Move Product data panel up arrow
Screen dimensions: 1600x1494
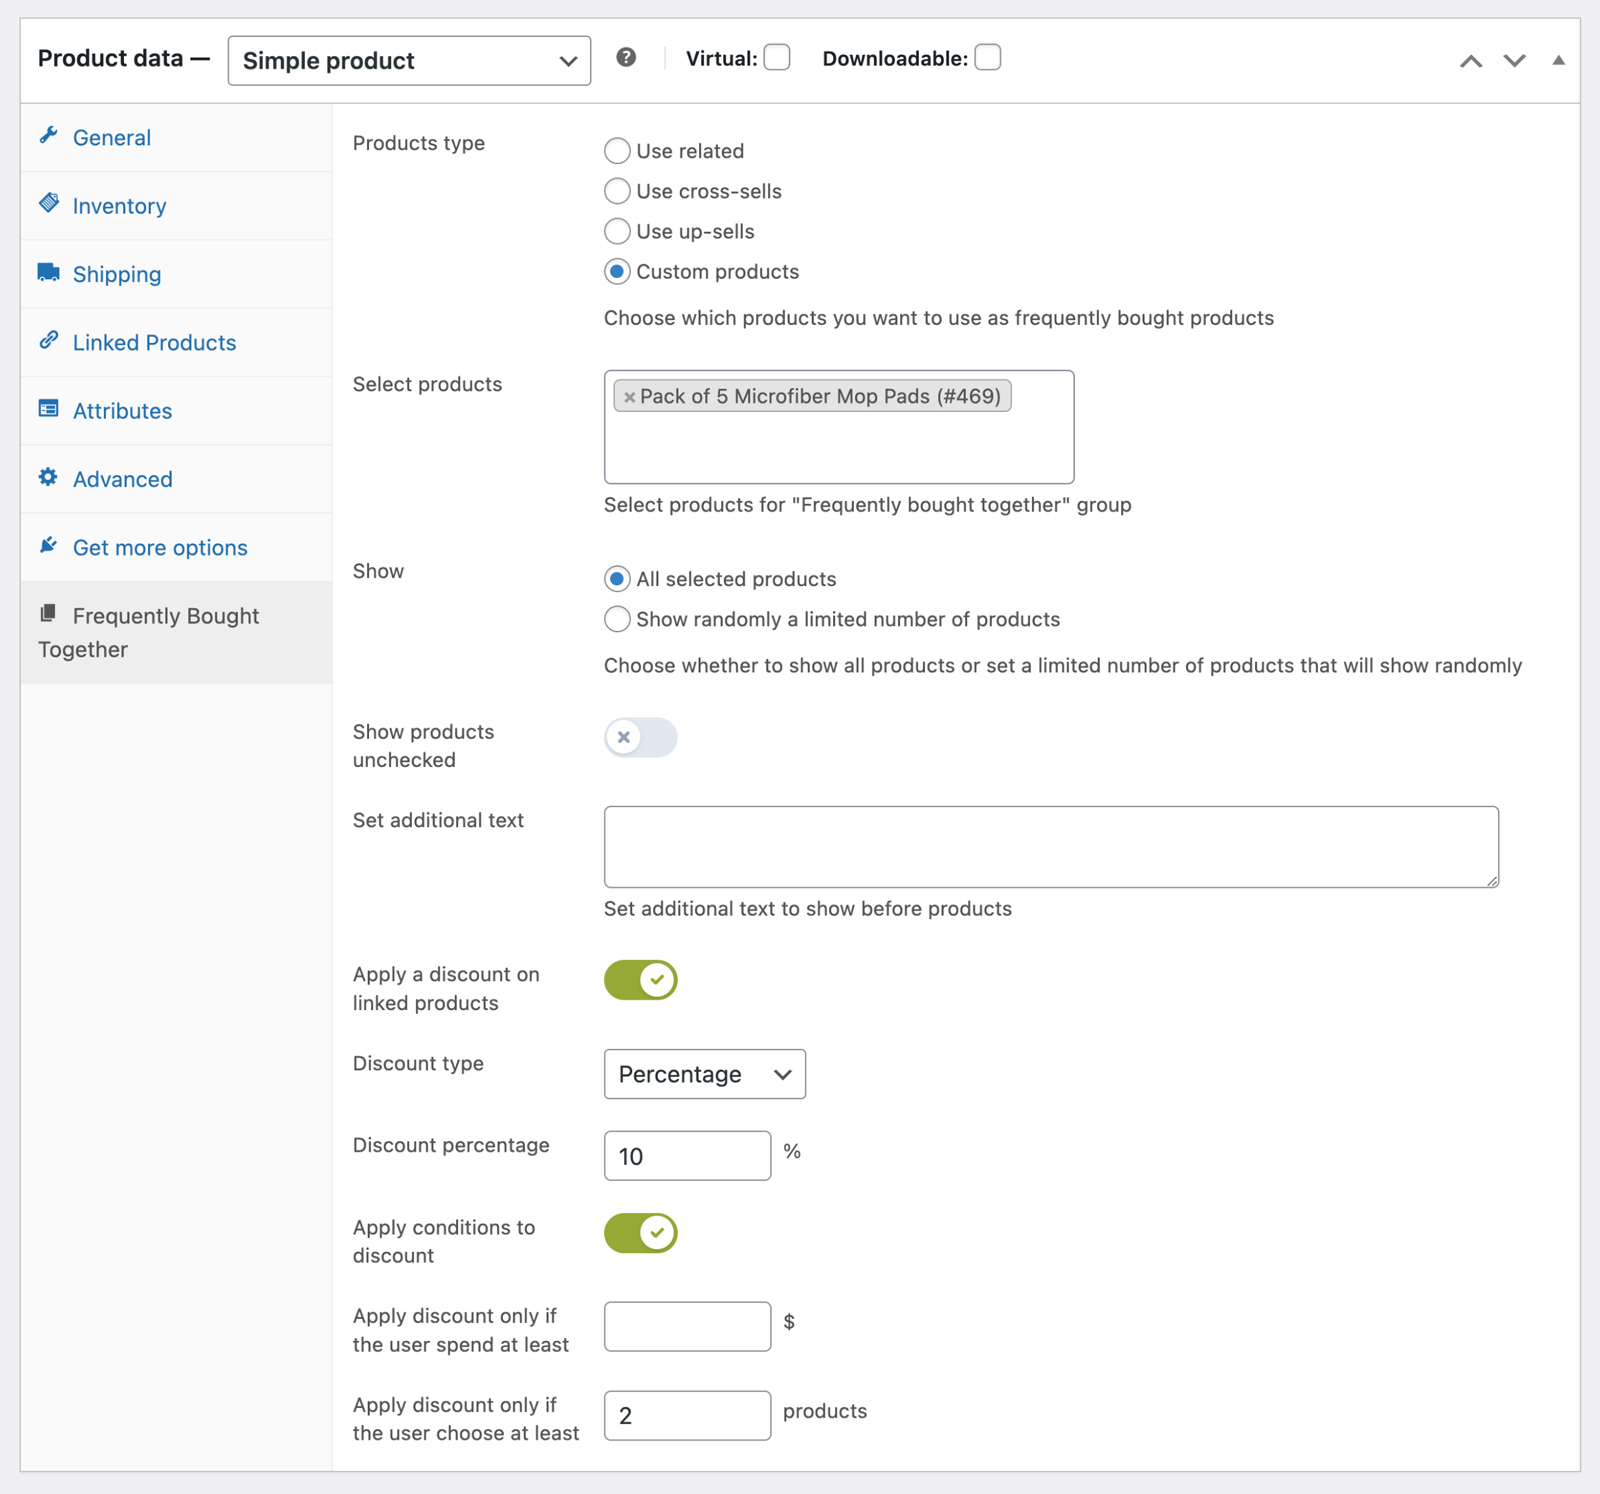[1470, 61]
